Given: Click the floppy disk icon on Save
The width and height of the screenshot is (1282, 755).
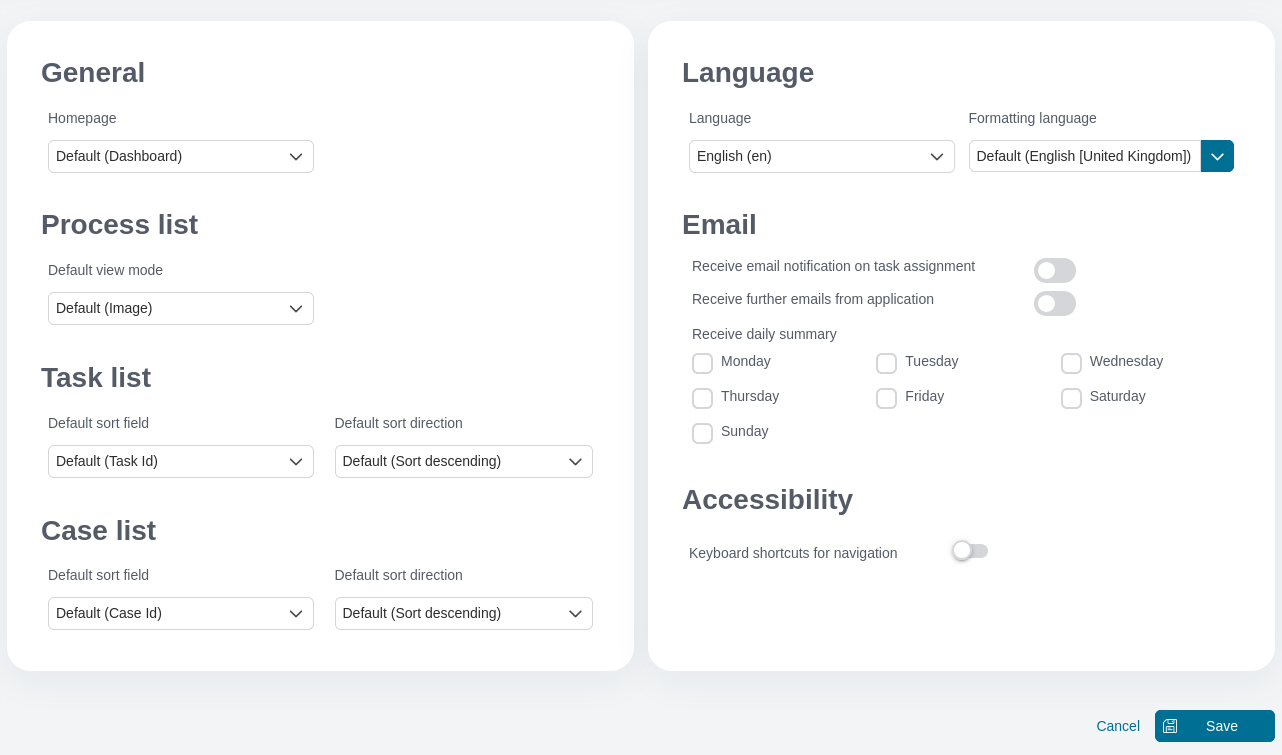Looking at the screenshot, I should pos(1170,726).
